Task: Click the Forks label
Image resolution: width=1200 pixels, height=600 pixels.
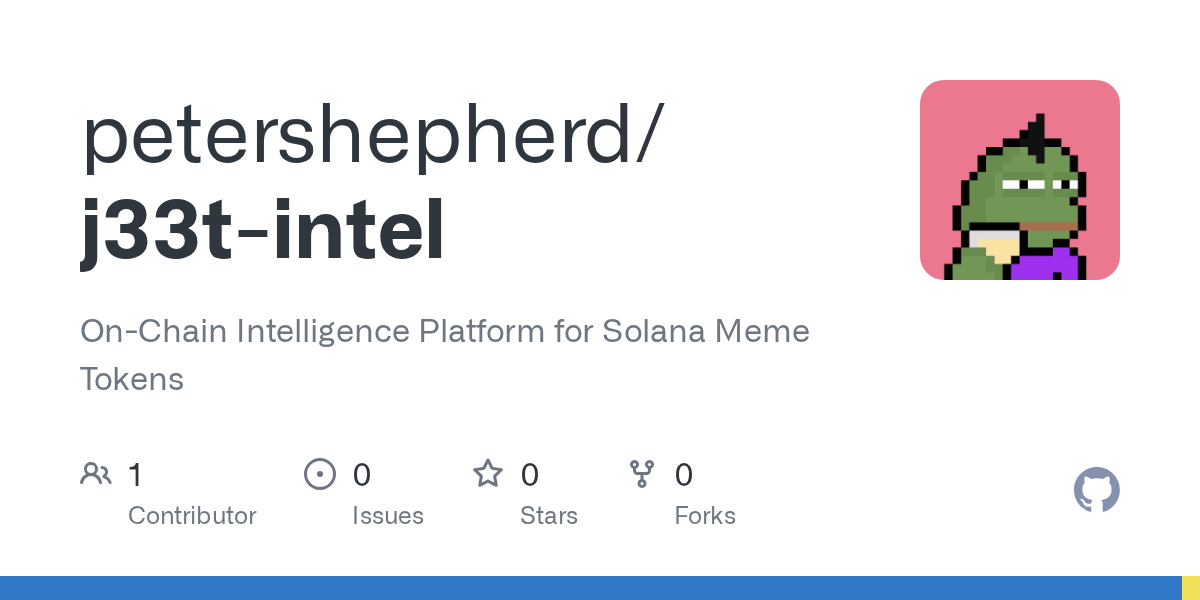Action: 705,516
